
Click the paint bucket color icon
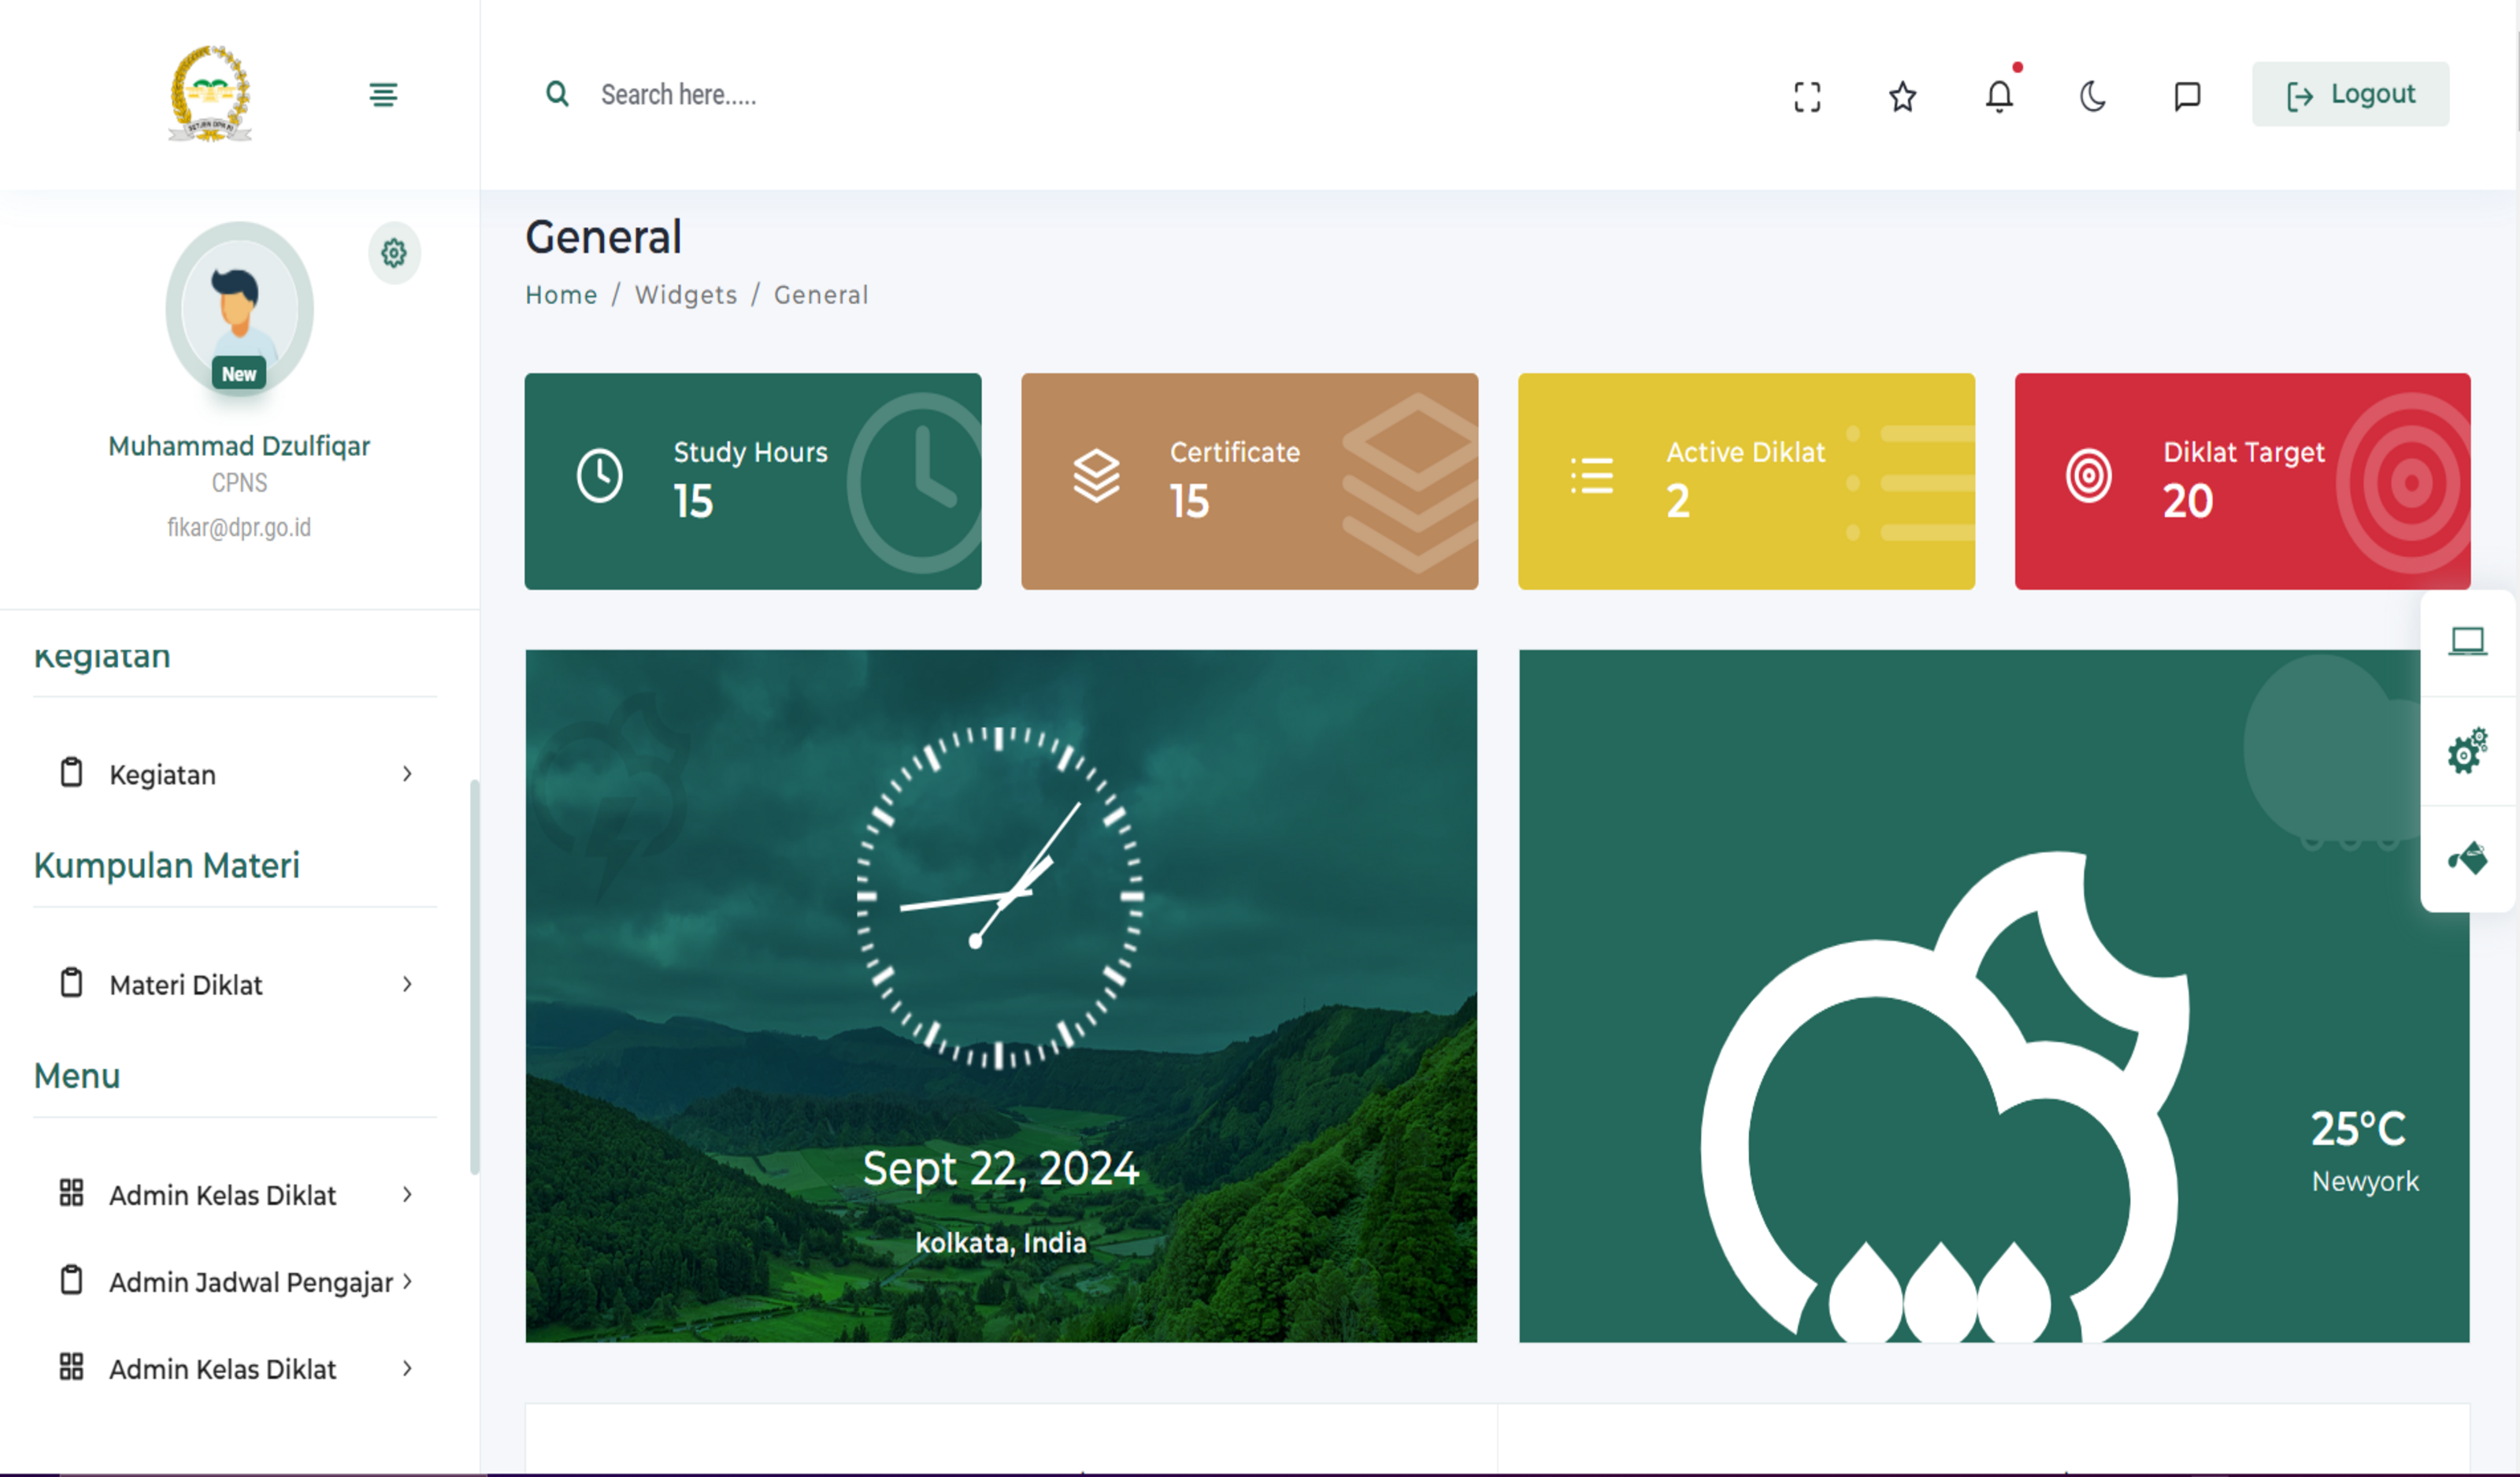click(2467, 858)
